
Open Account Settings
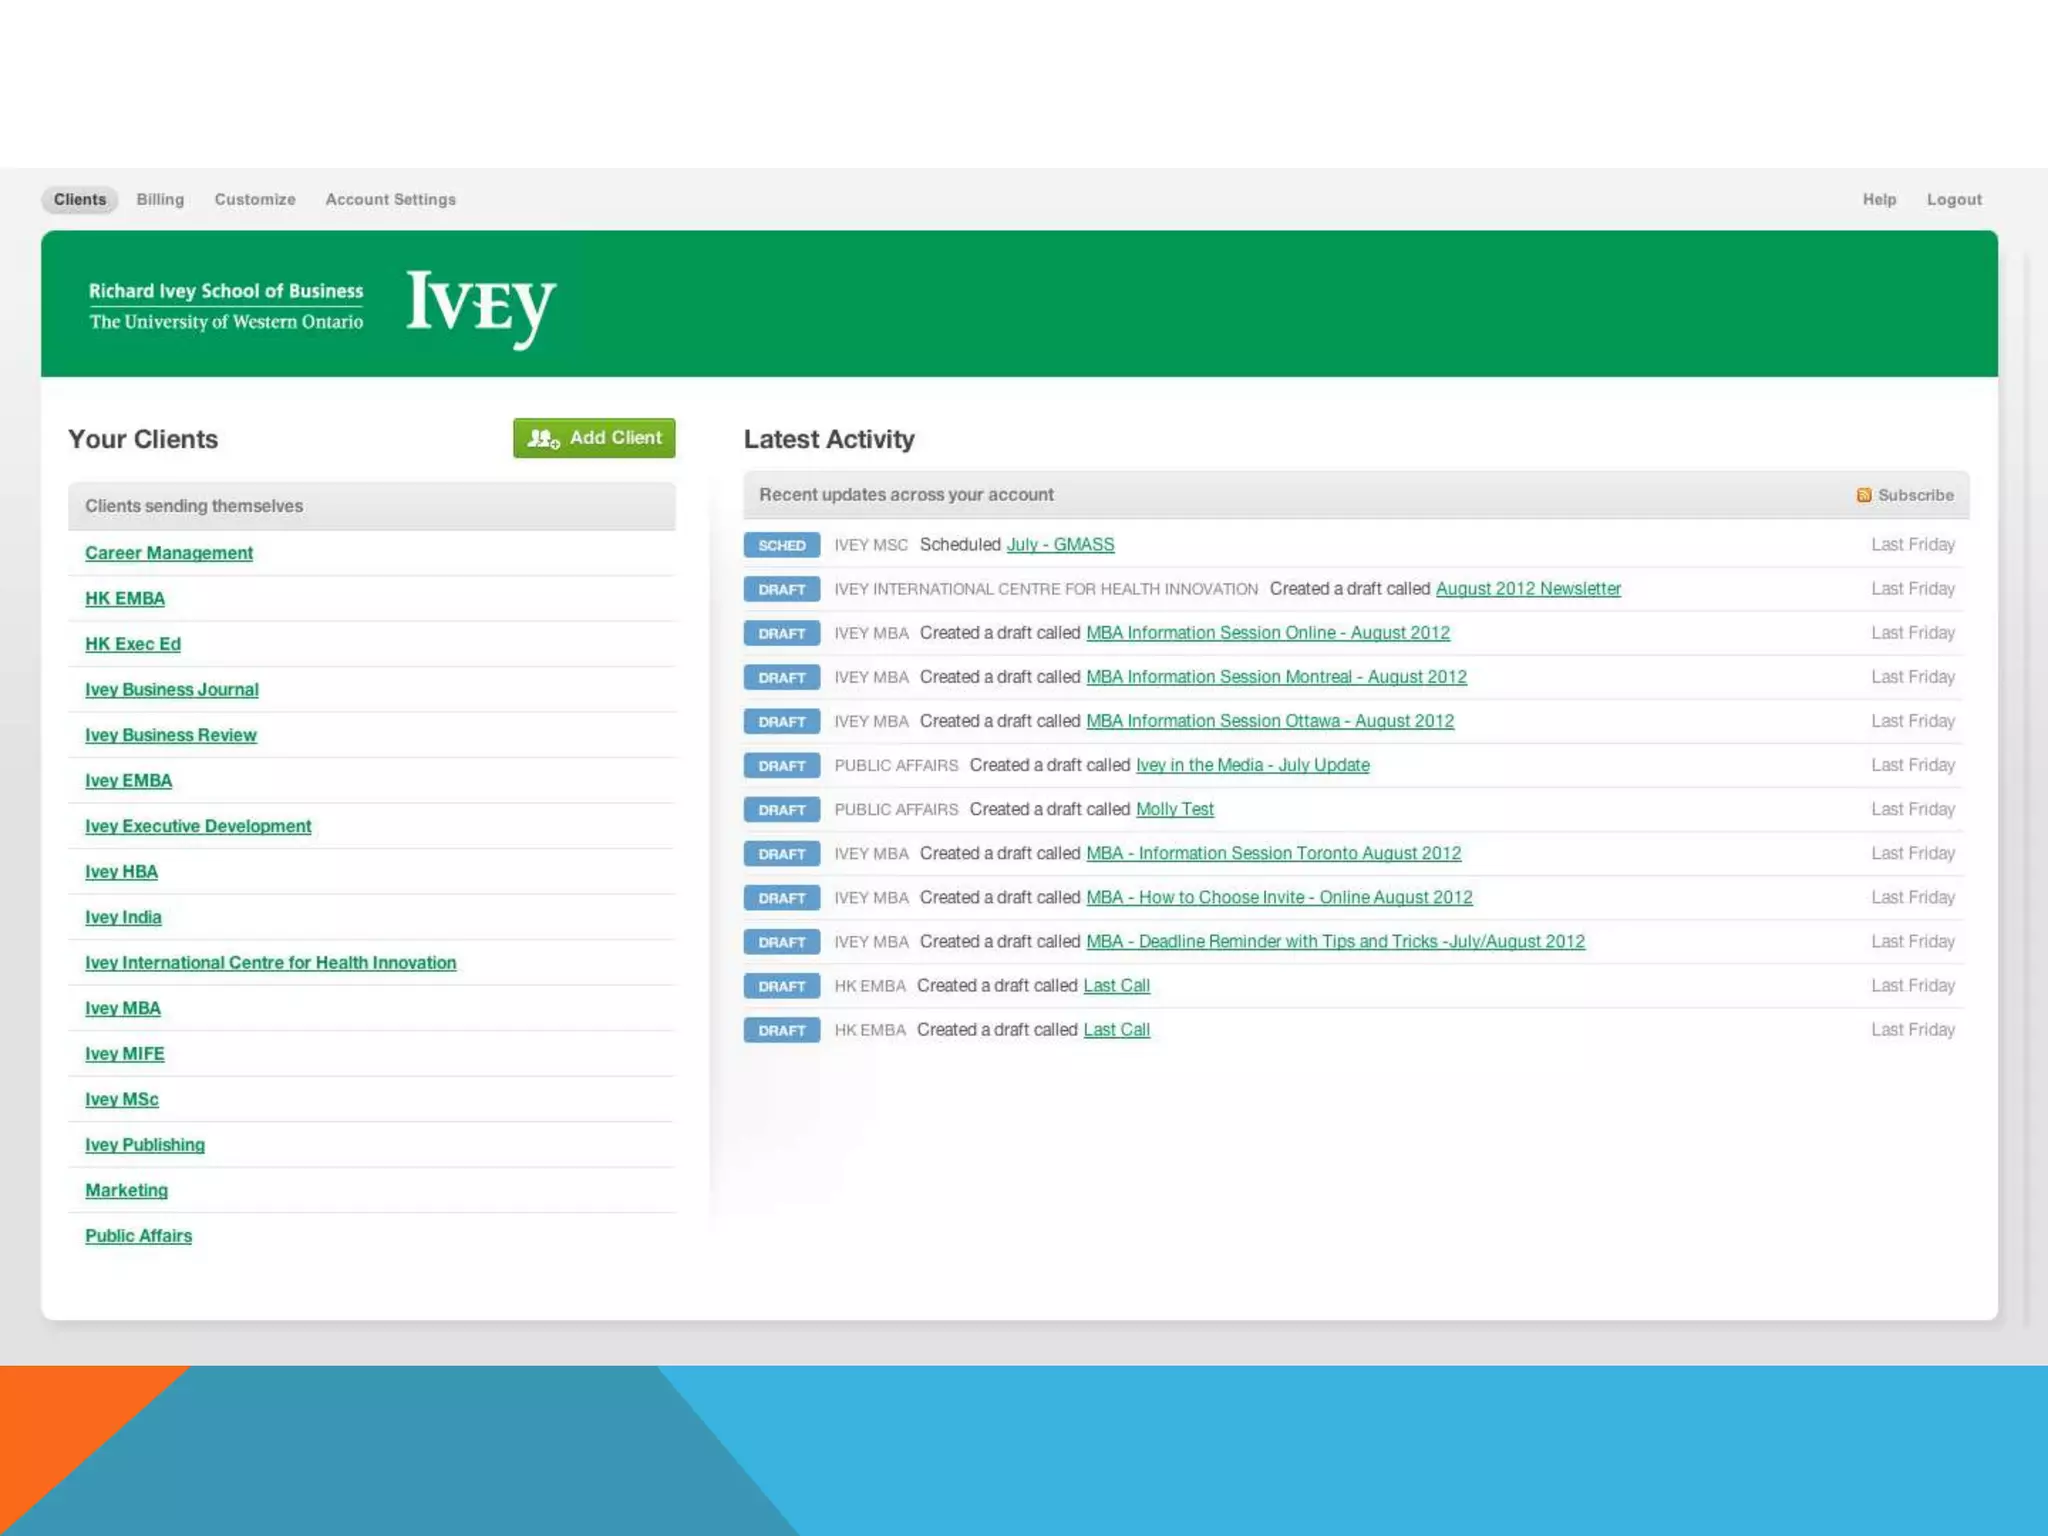[390, 199]
